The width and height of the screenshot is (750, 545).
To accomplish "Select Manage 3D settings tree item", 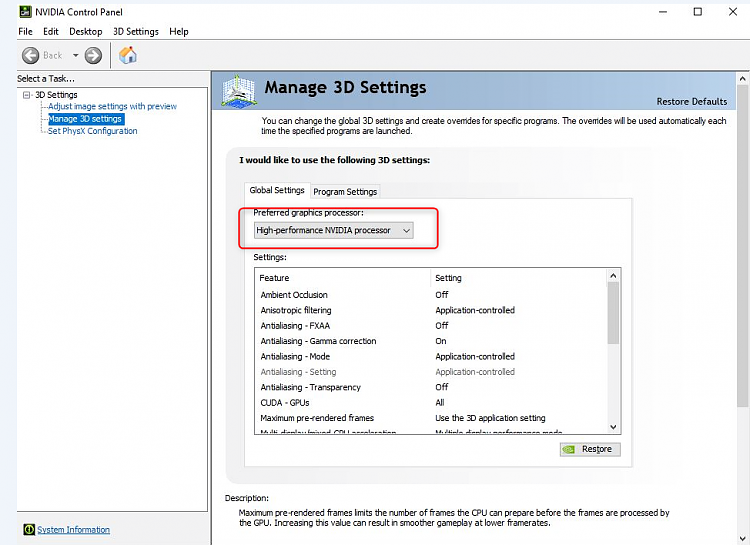I will click(86, 119).
